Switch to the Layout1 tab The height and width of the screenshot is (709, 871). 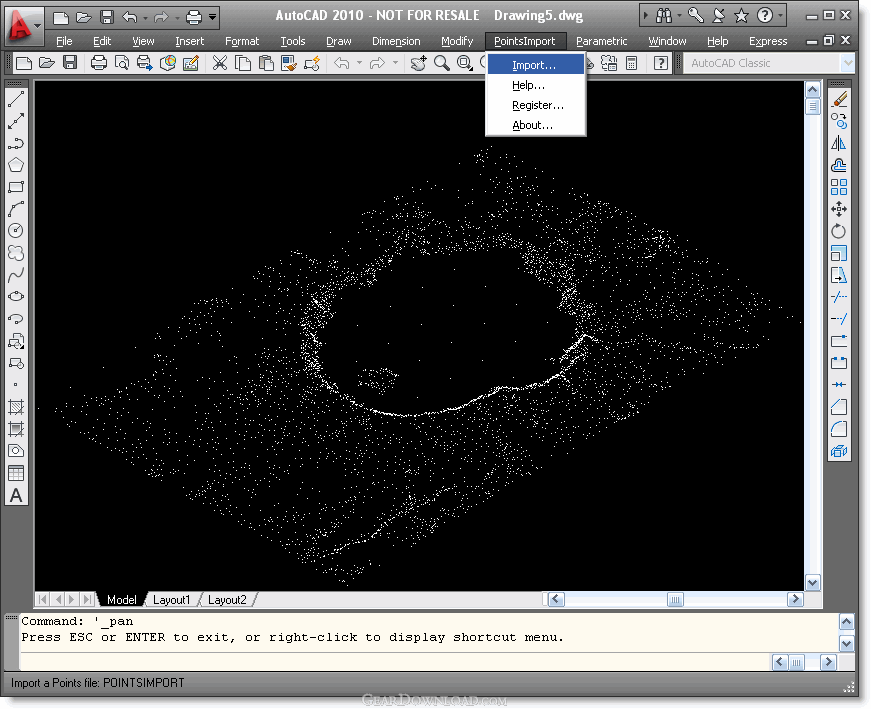[x=171, y=600]
